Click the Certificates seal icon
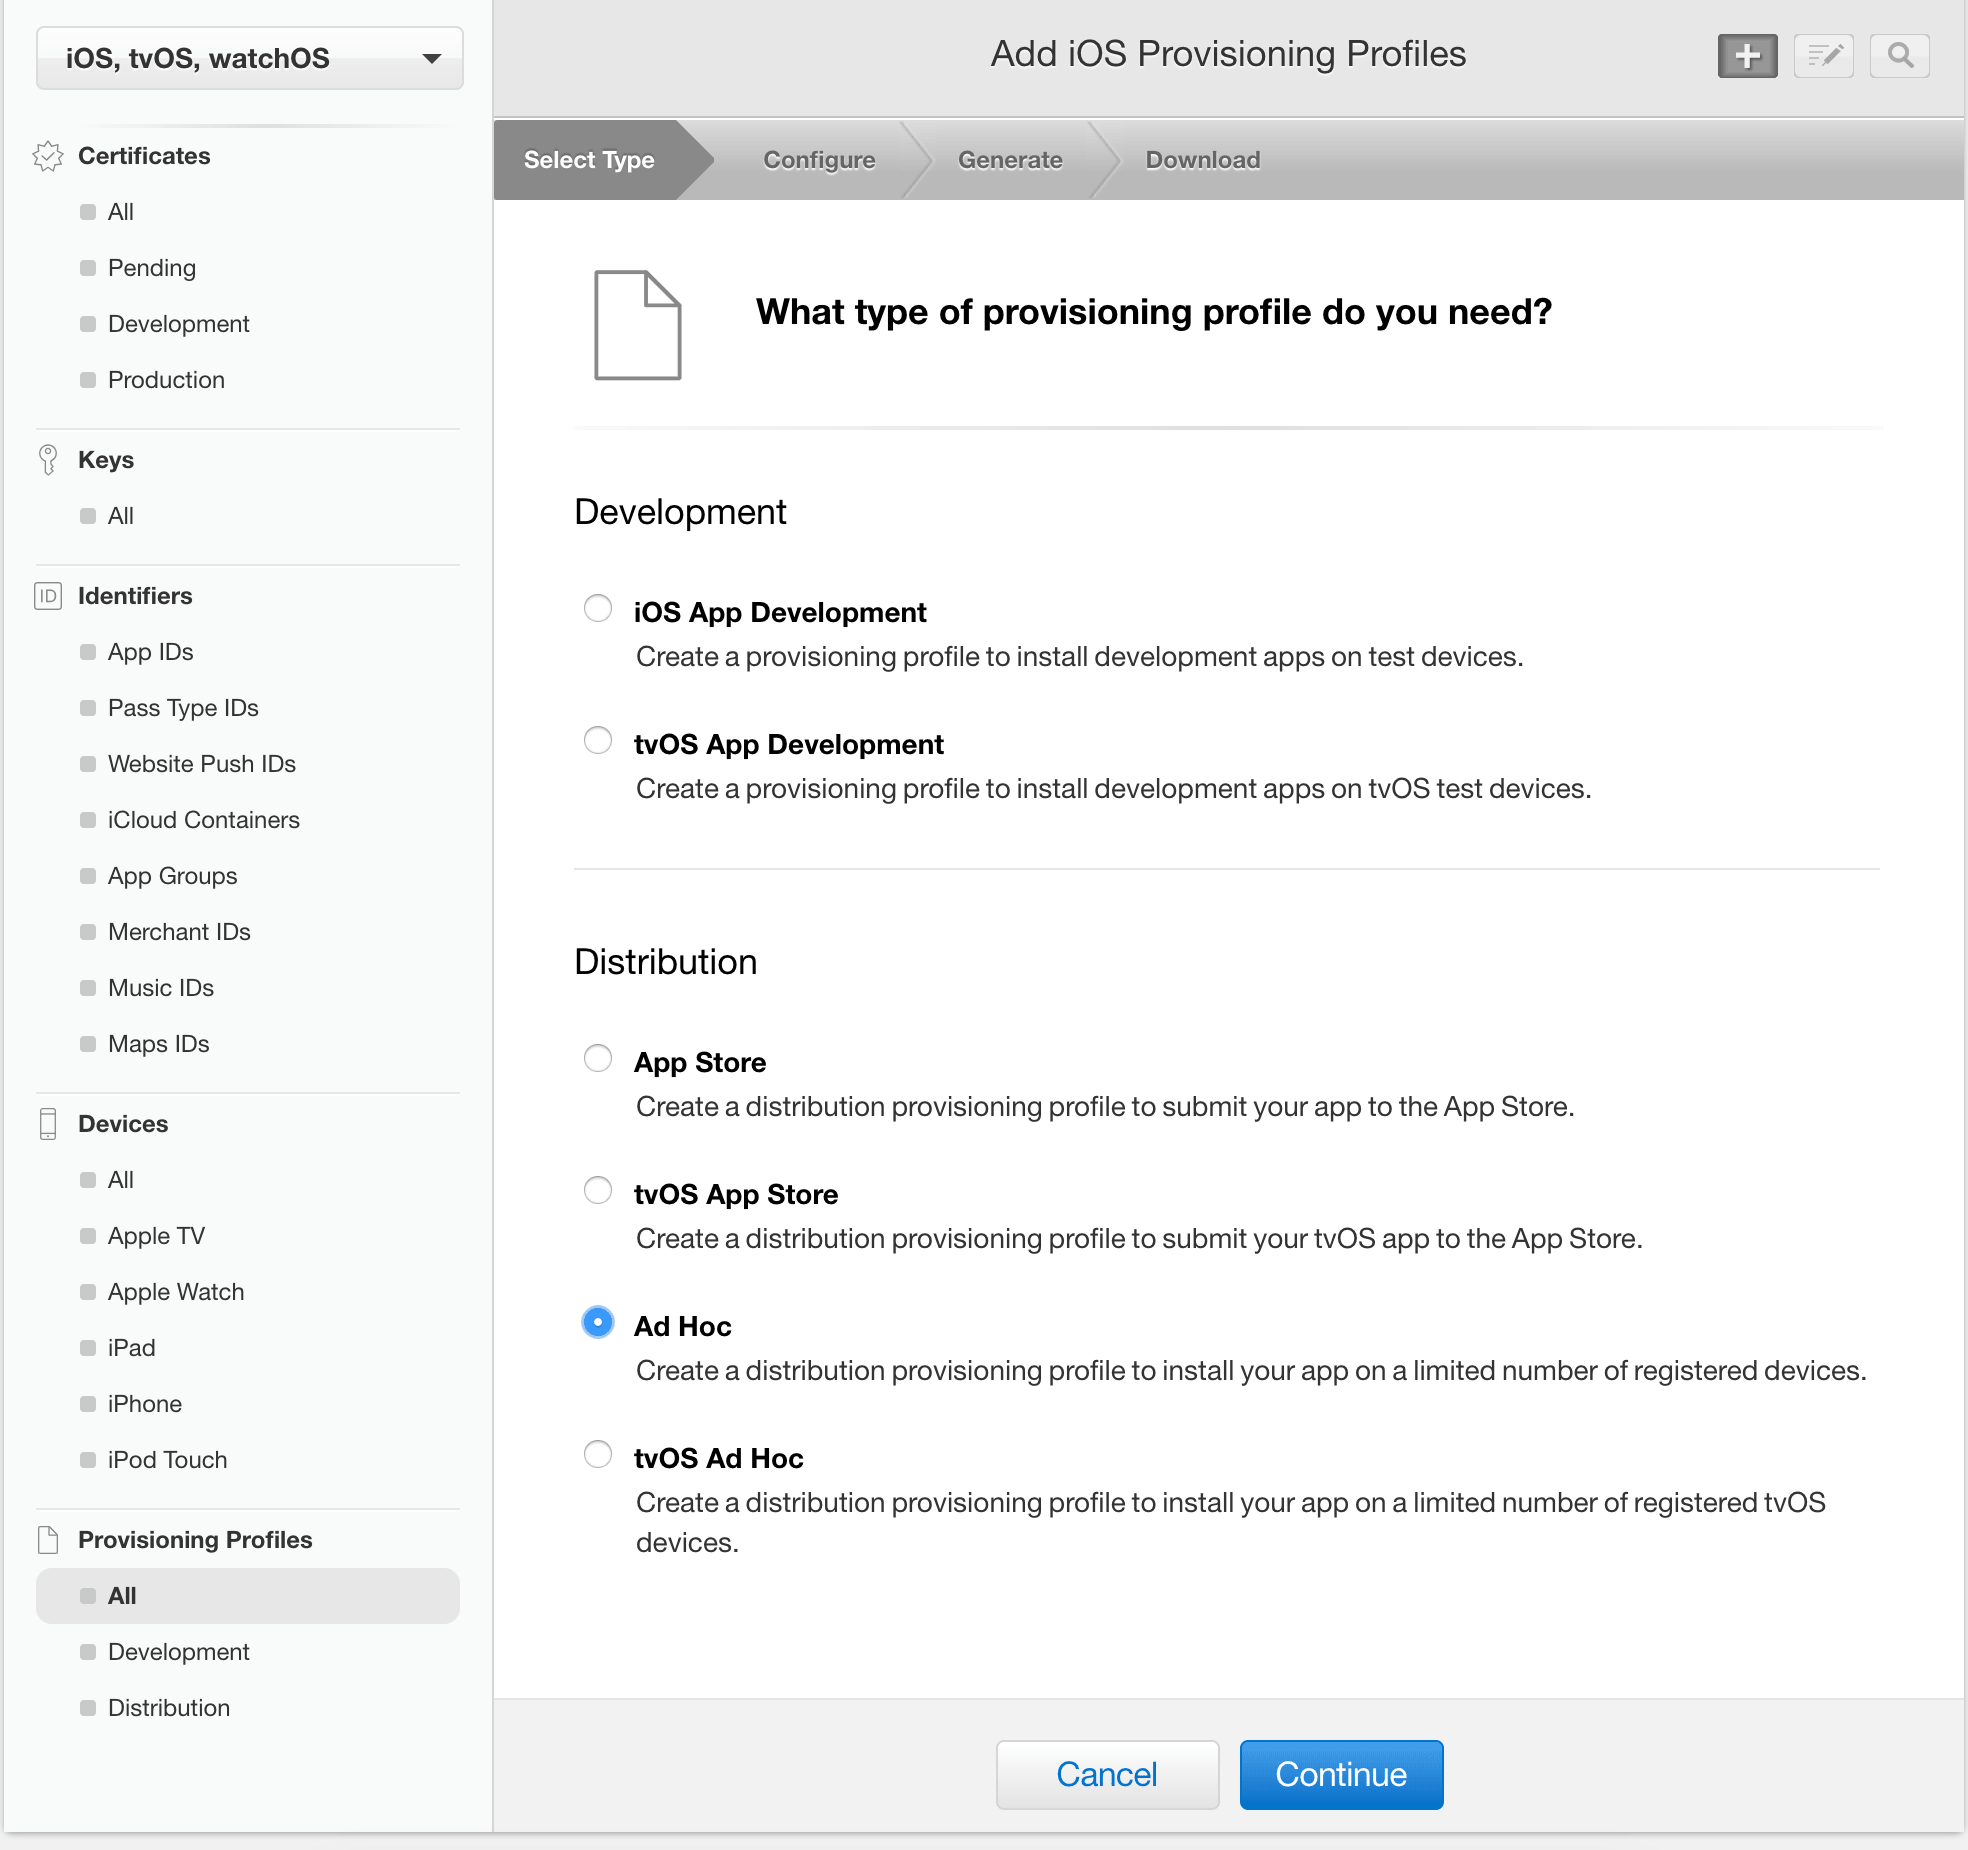Viewport: 1968px width, 1850px height. pyautogui.click(x=48, y=156)
